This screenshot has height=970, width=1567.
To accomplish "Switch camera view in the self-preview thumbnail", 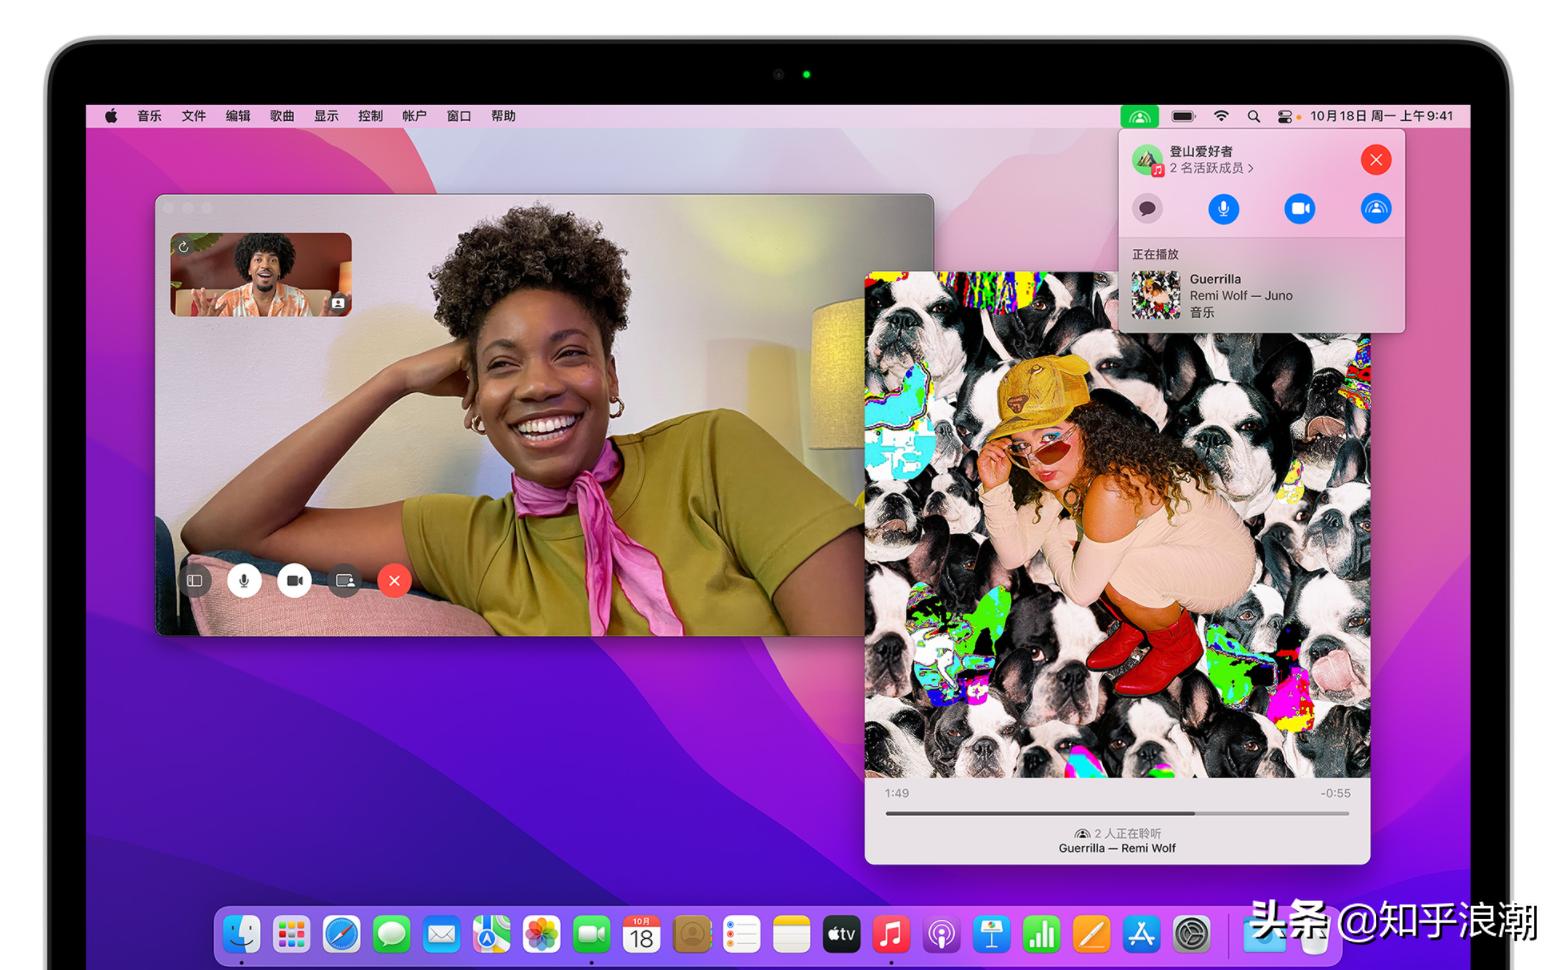I will click(186, 246).
